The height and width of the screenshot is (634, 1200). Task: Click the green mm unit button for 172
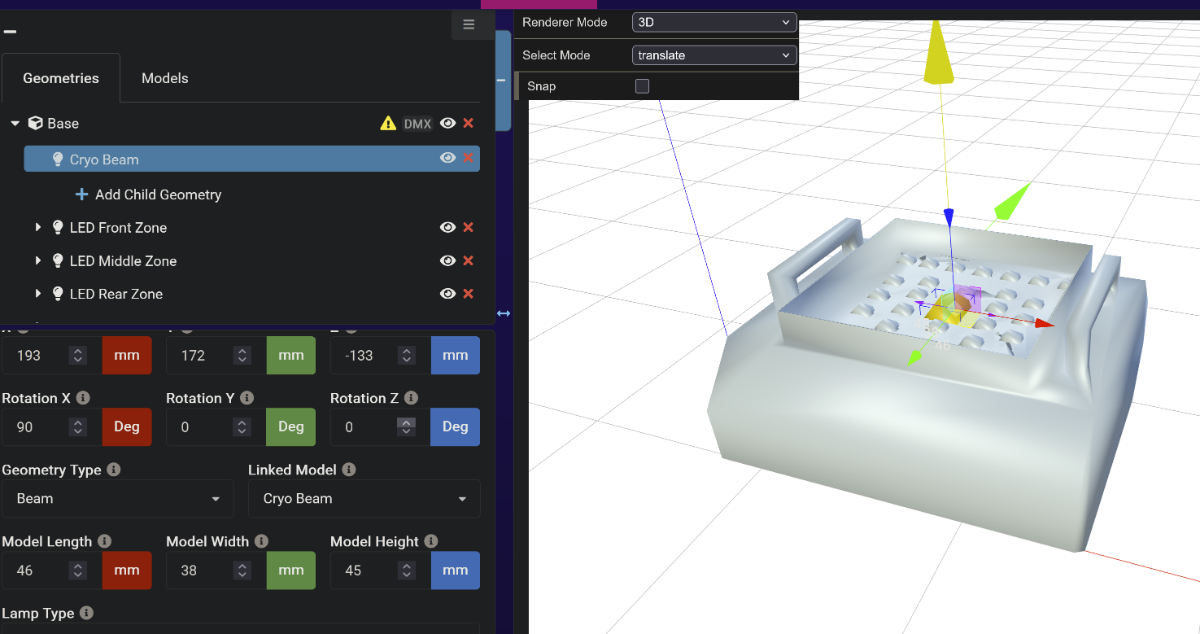tap(291, 355)
